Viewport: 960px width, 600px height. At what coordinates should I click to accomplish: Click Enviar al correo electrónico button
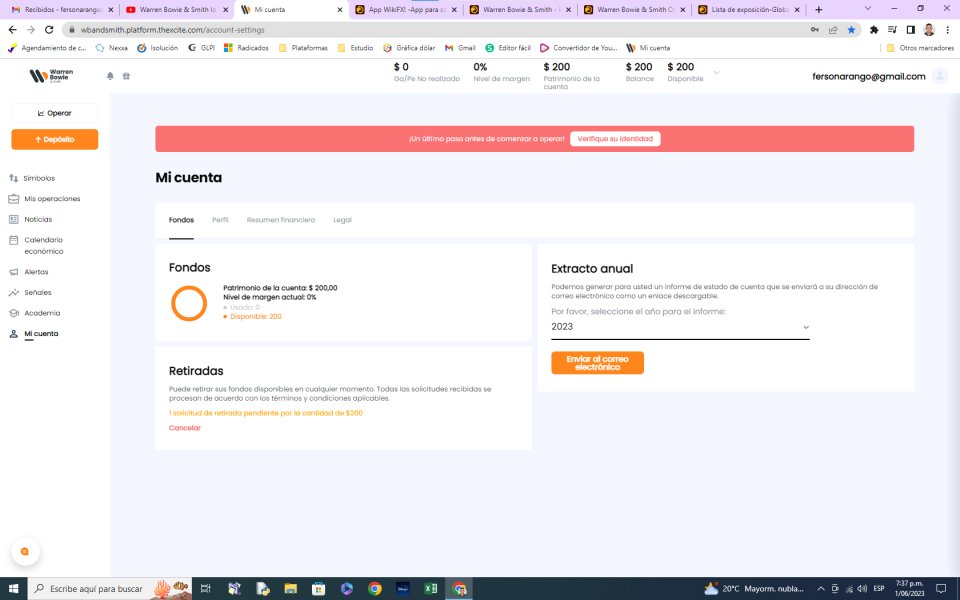(597, 362)
